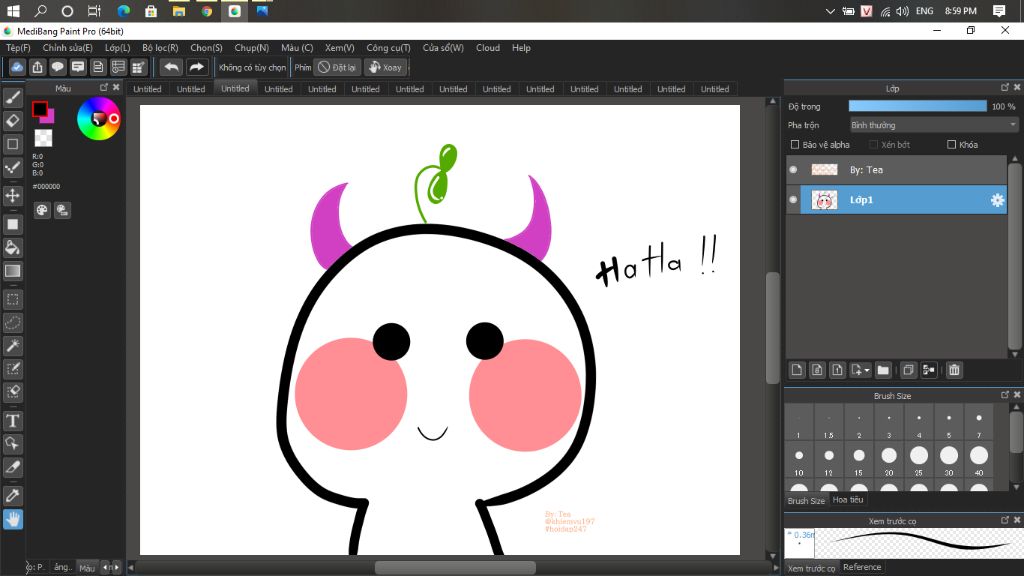Select the Eraser tool
Viewport: 1024px width, 576px height.
pyautogui.click(x=12, y=121)
